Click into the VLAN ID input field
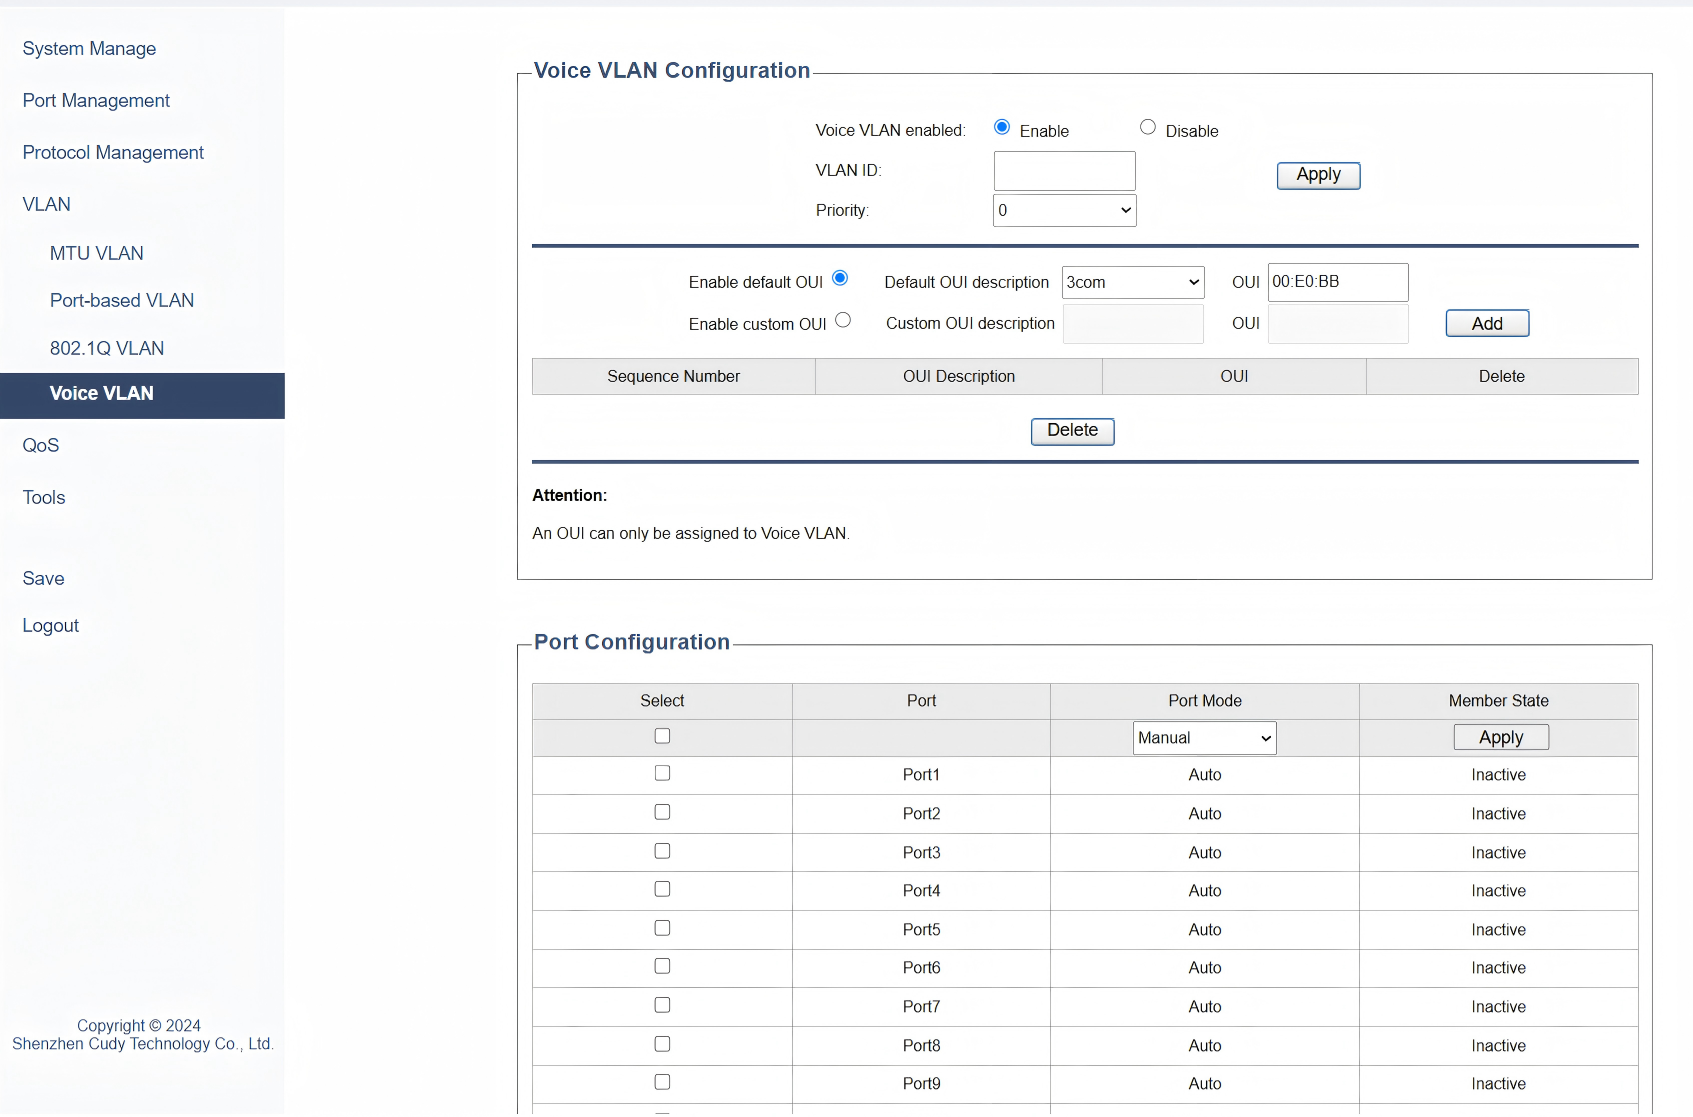Image resolution: width=1693 pixels, height=1117 pixels. tap(1064, 171)
